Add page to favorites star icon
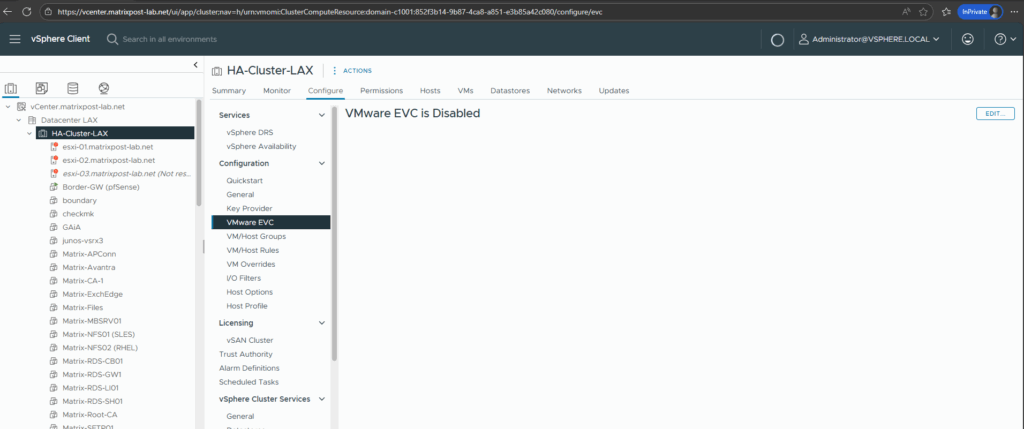Screen dimensions: 1024x429 tap(923, 12)
